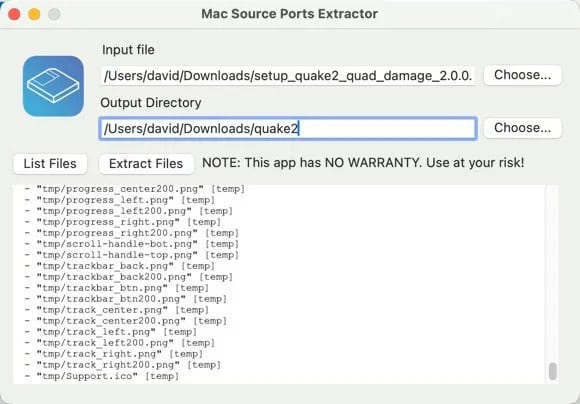The image size is (580, 404).
Task: Select the tmp/trackbar_btn200.png line
Action: point(126,299)
